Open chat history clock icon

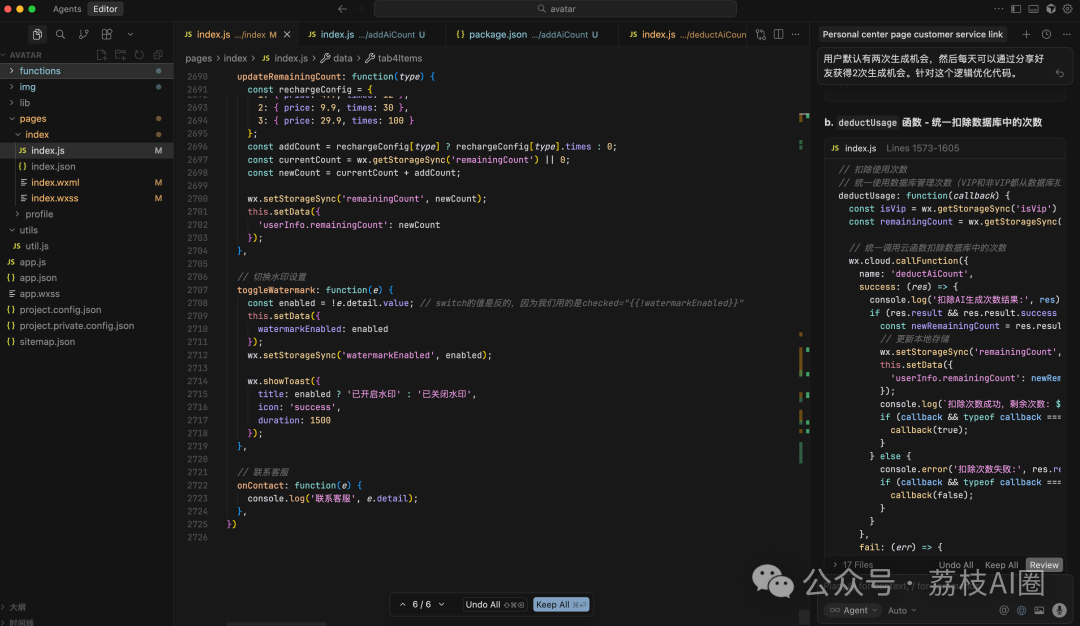[x=1046, y=34]
